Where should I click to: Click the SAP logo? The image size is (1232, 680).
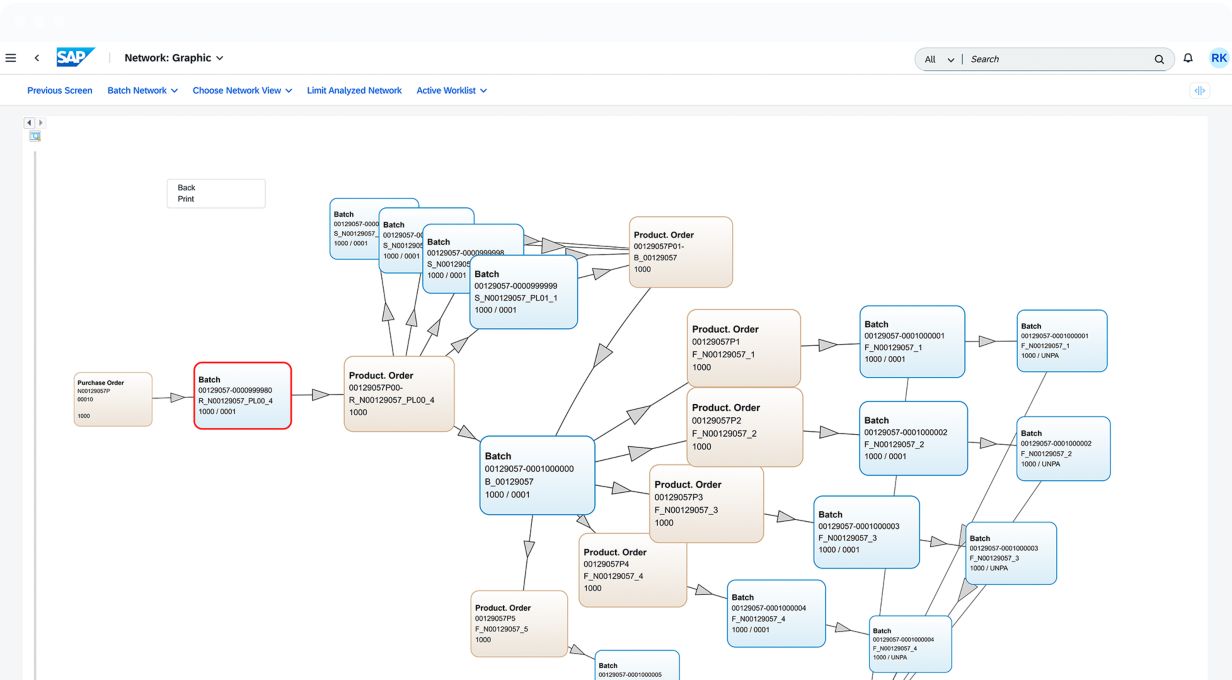tap(75, 58)
